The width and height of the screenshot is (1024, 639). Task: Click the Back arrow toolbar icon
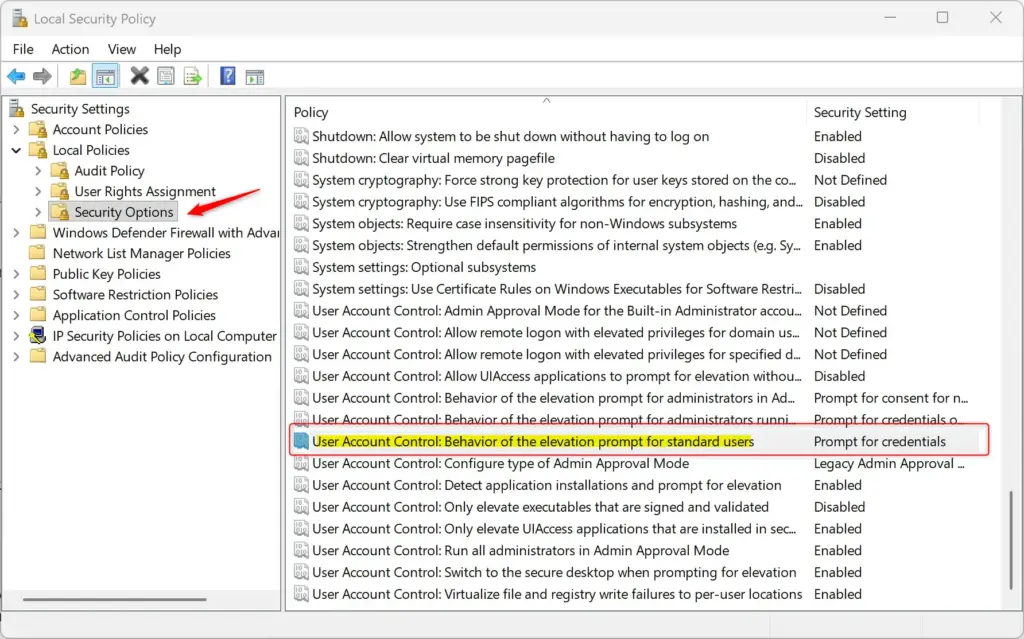16,76
